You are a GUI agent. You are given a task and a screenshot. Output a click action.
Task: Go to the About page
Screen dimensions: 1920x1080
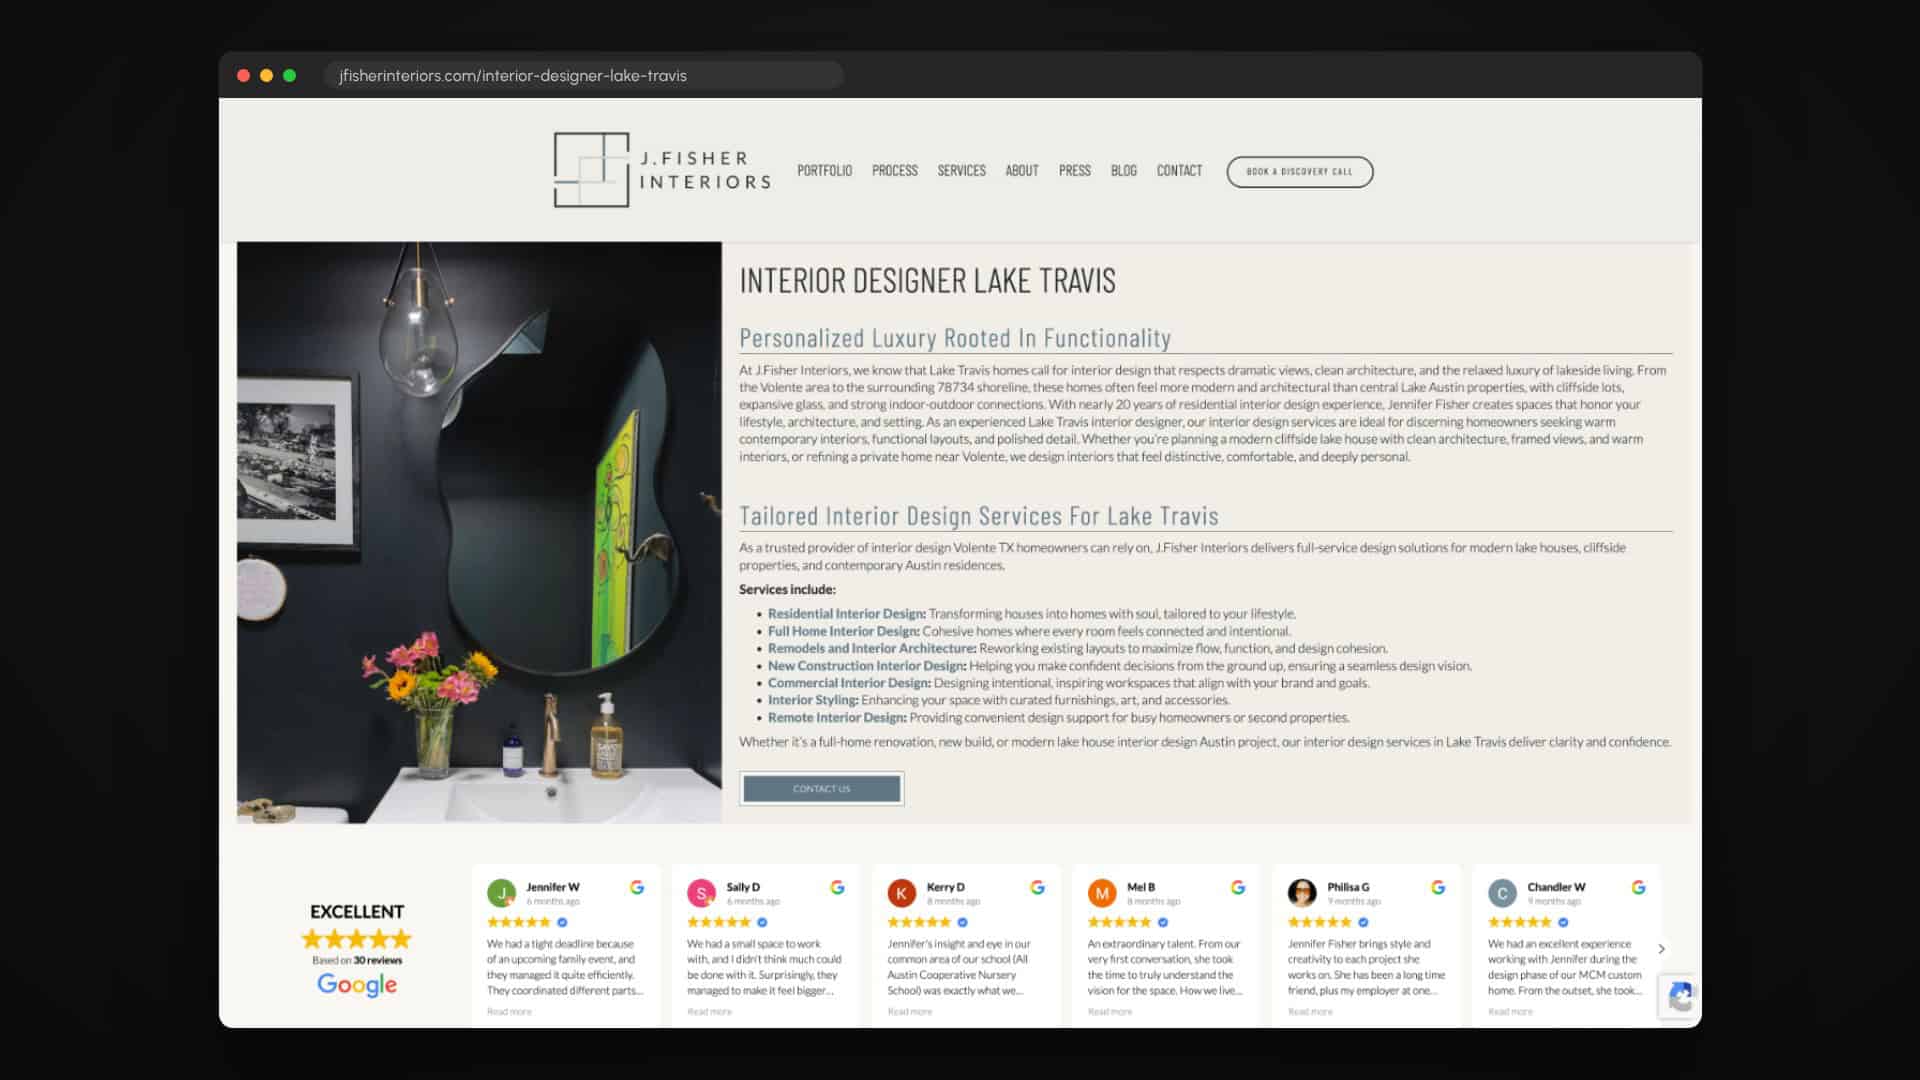pos(1021,171)
